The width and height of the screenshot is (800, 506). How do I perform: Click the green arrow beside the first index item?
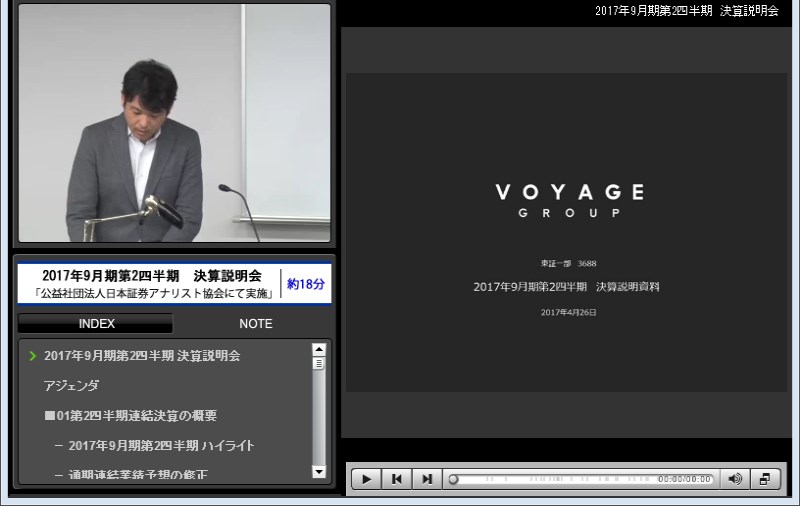pos(33,356)
